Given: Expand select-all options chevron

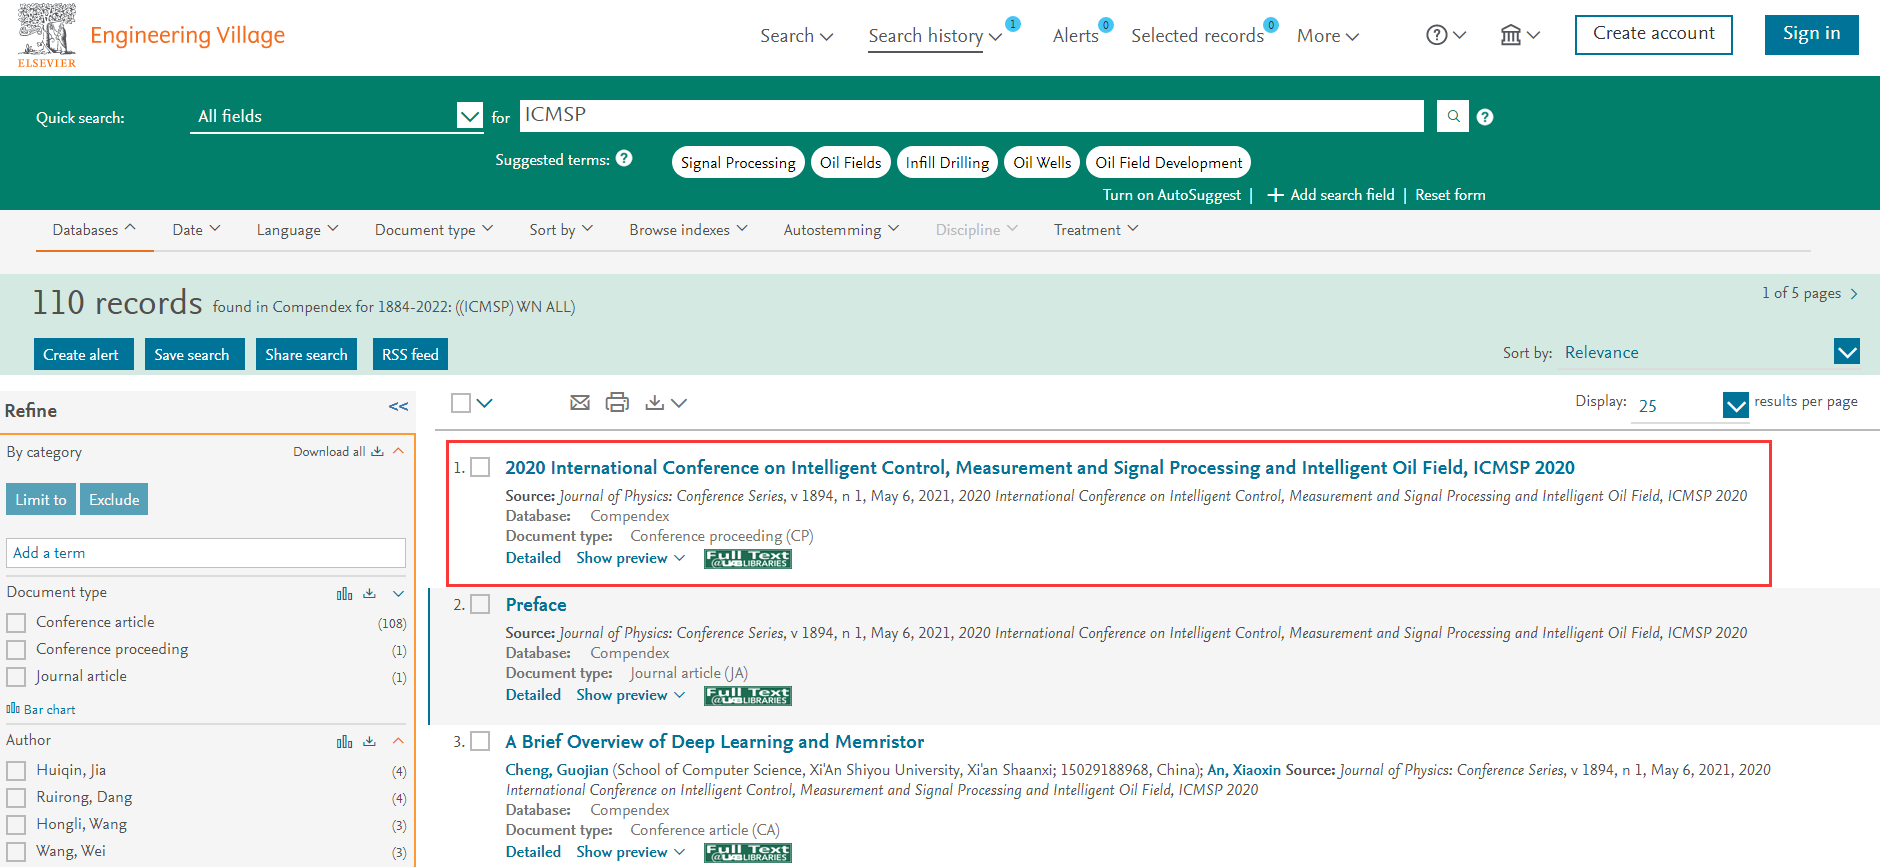Looking at the screenshot, I should coord(485,403).
